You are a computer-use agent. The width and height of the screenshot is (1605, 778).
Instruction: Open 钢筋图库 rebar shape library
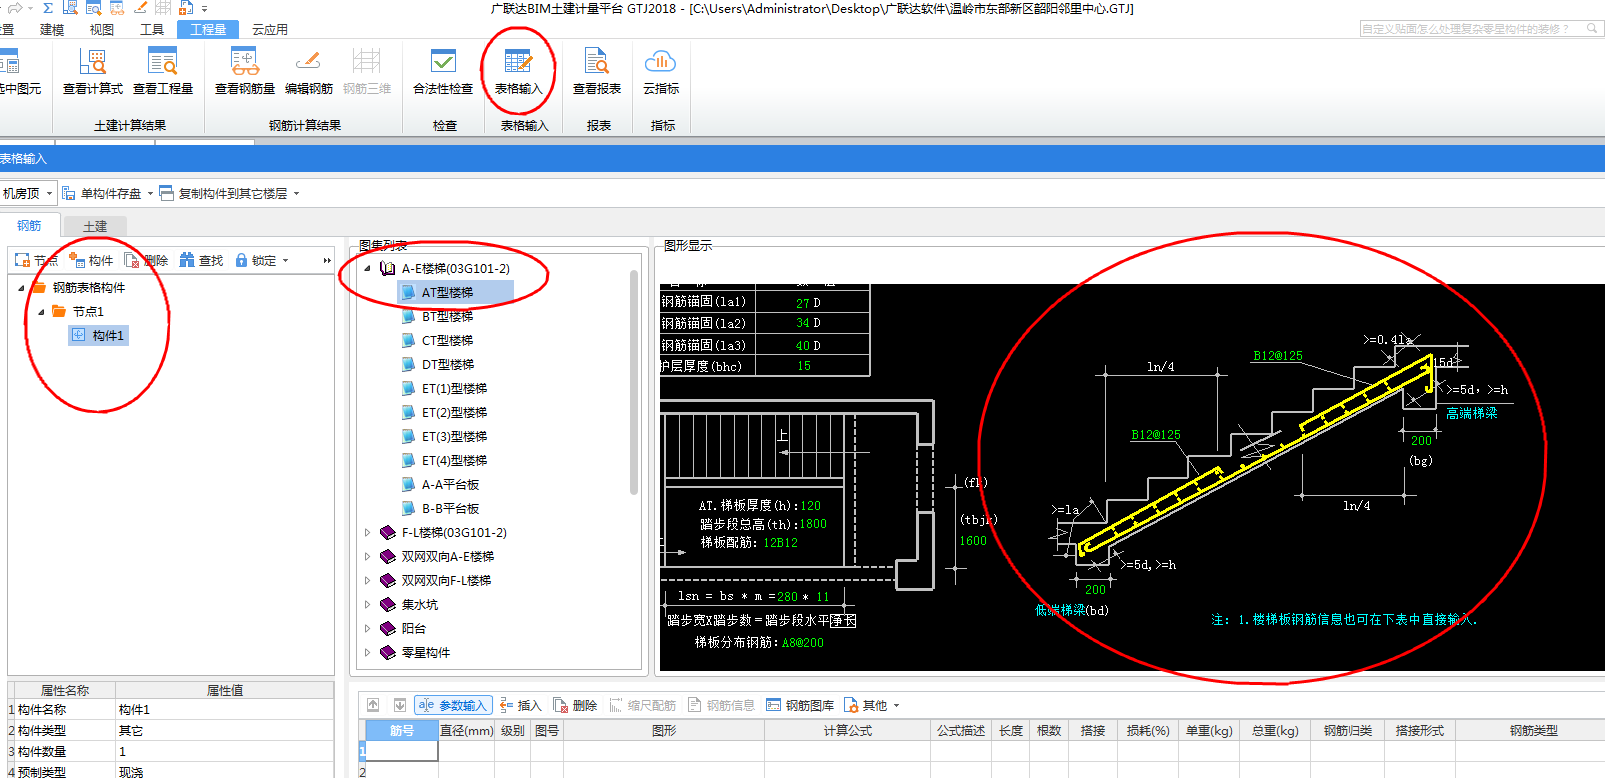800,705
